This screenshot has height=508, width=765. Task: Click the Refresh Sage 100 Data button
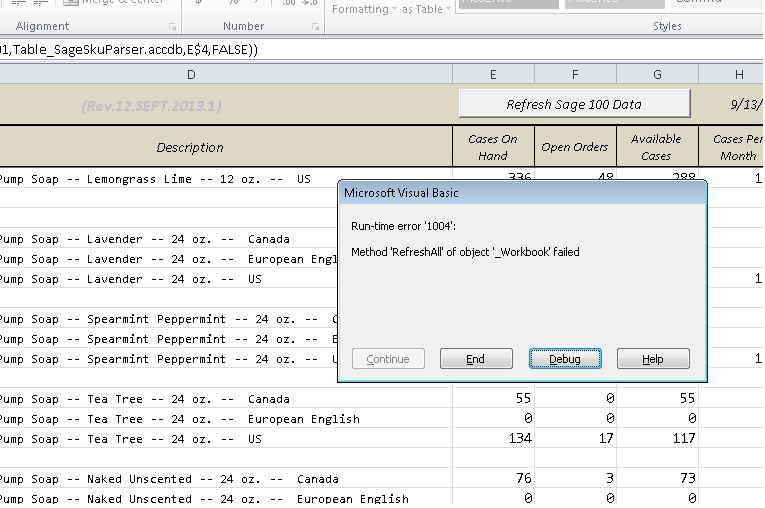pyautogui.click(x=574, y=104)
